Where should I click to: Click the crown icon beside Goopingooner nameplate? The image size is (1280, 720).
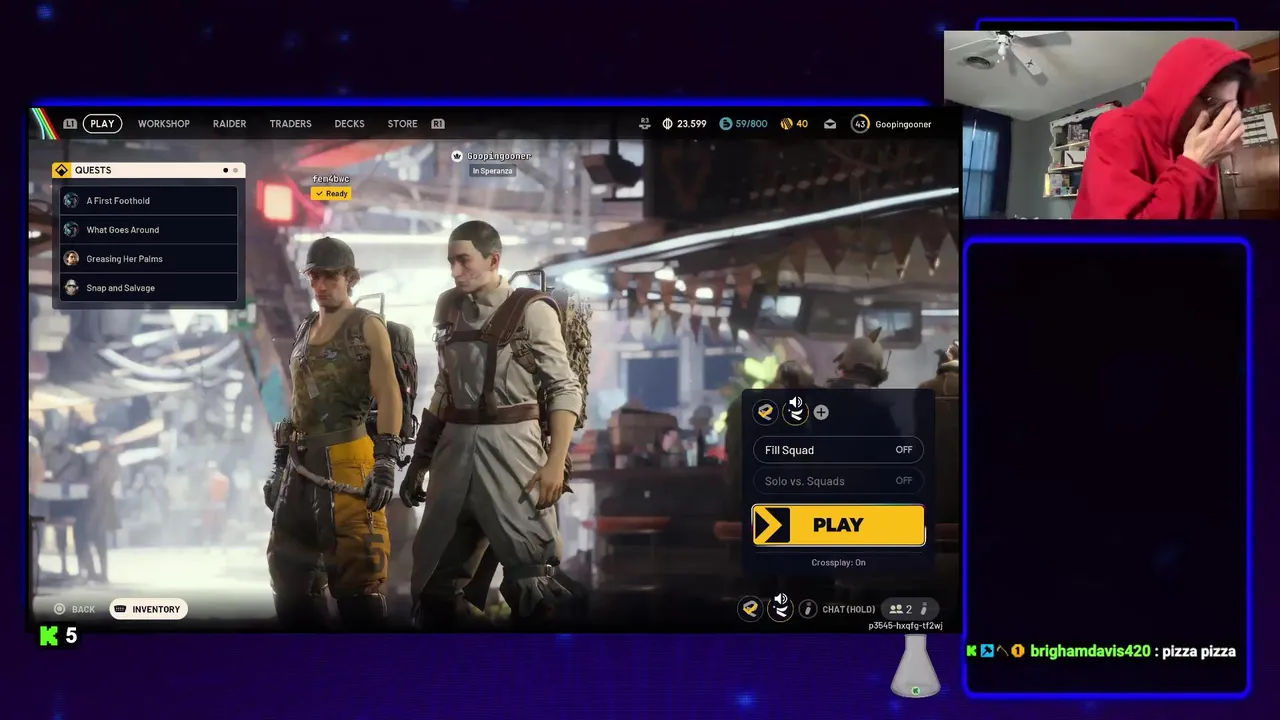(457, 156)
